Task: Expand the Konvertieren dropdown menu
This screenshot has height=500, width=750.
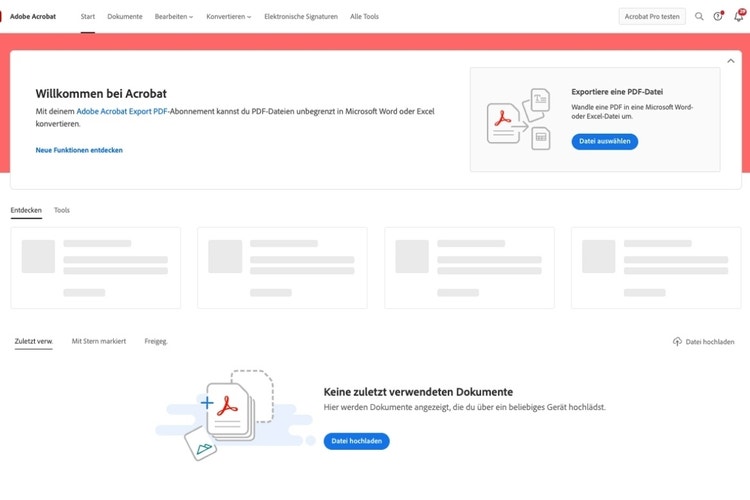Action: 229,16
